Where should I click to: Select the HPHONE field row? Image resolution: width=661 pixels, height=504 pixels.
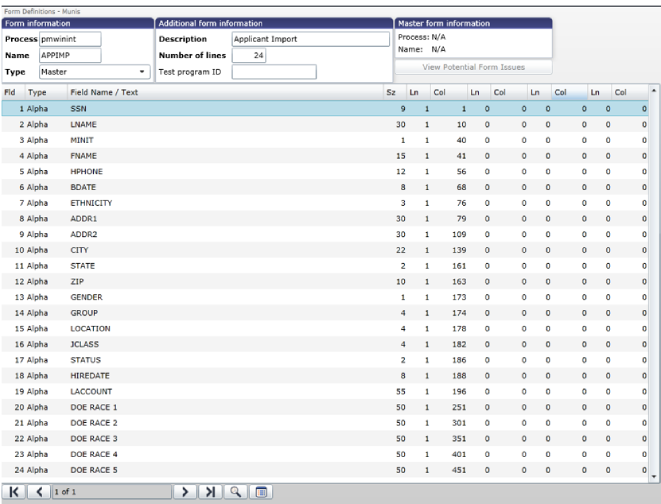pyautogui.click(x=325, y=172)
